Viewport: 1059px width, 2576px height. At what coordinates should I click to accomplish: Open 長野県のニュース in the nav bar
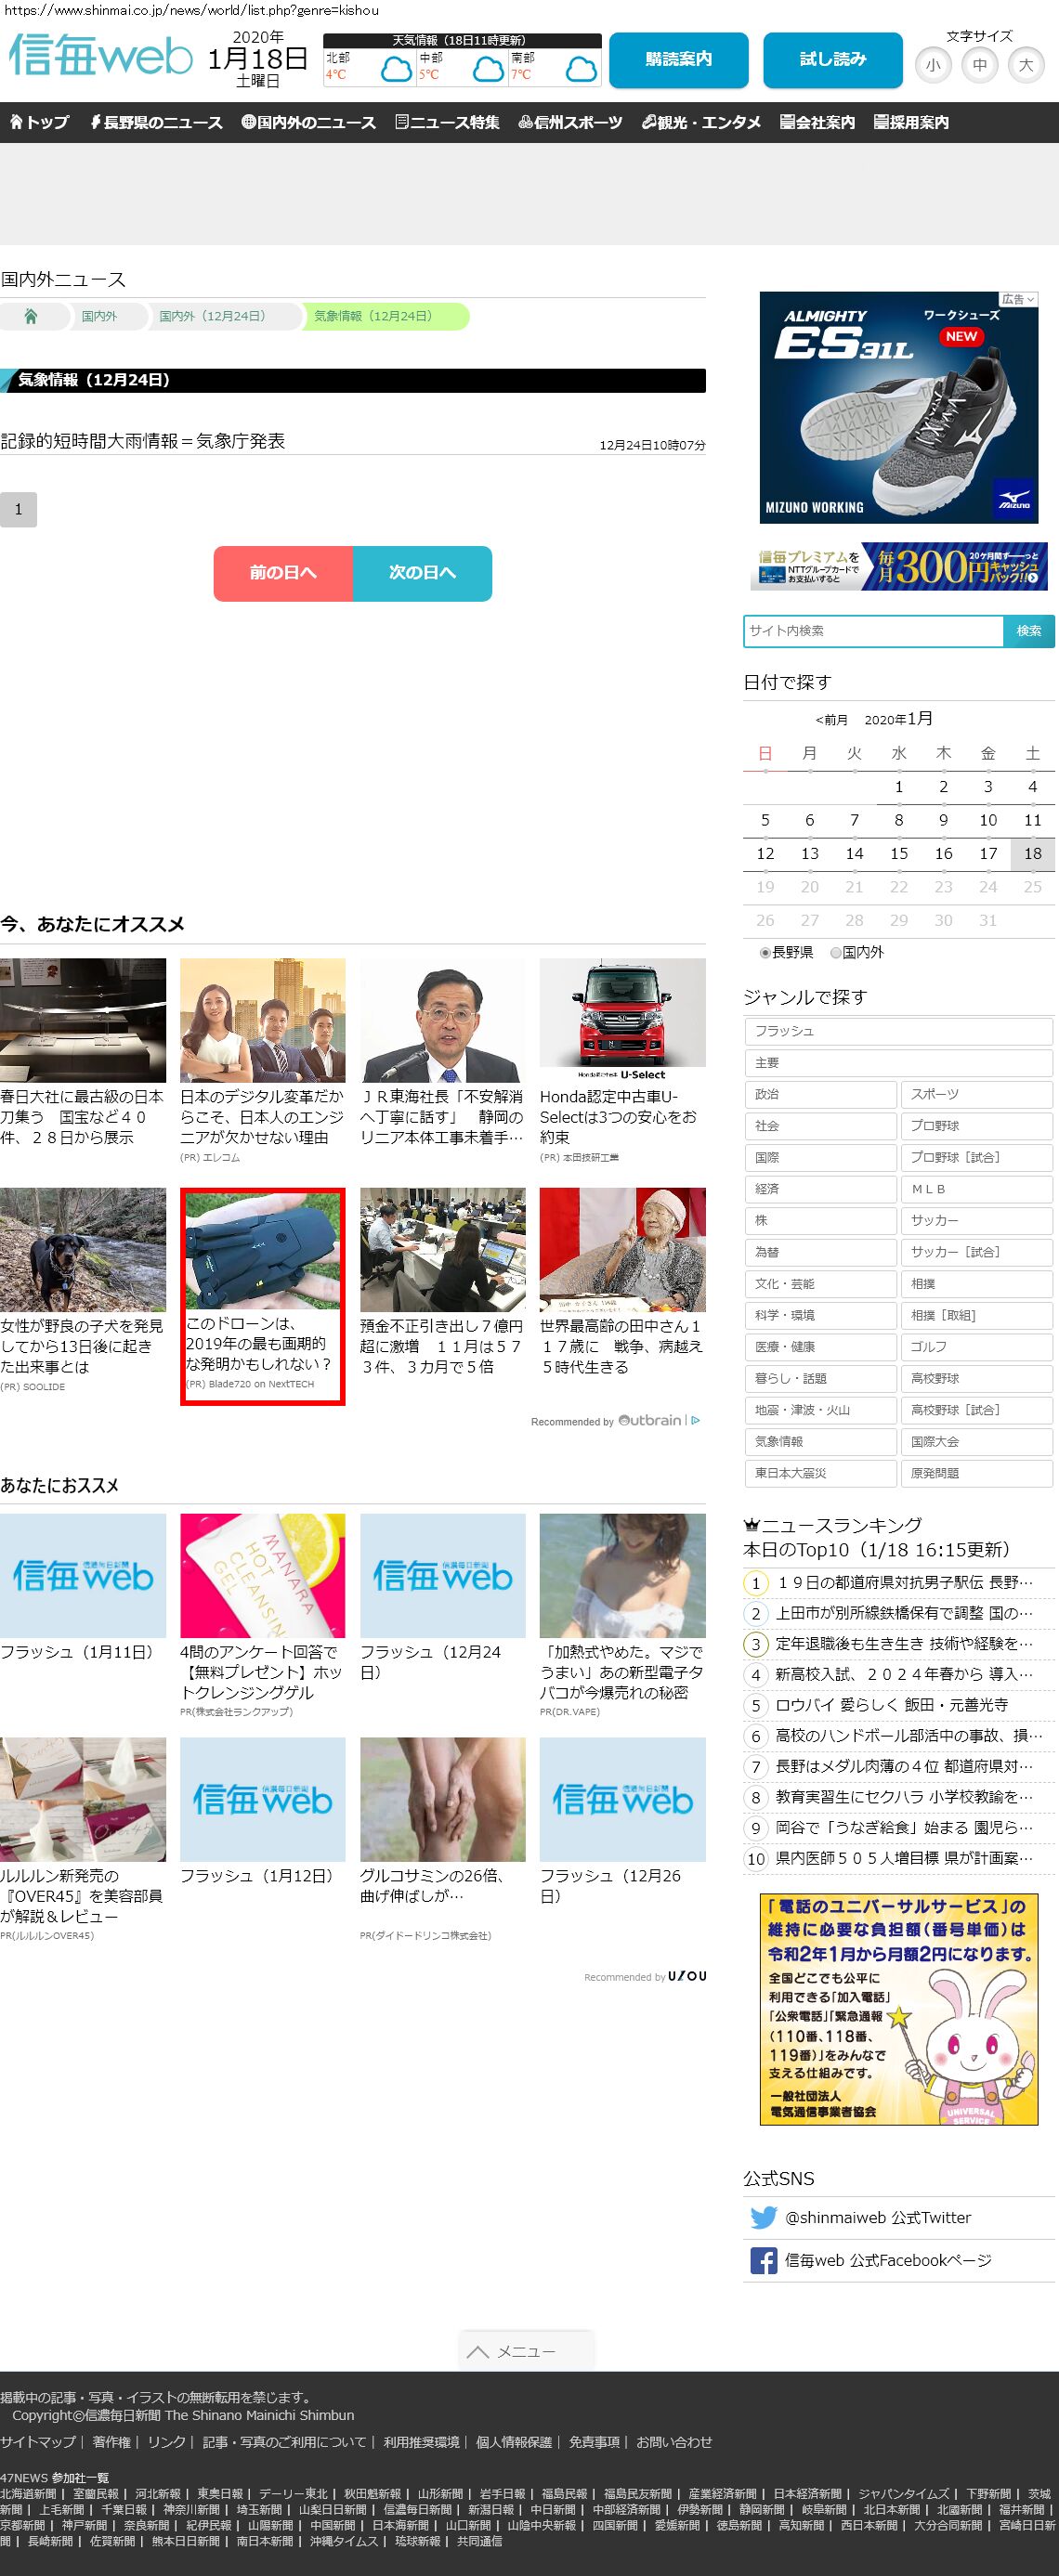(156, 123)
